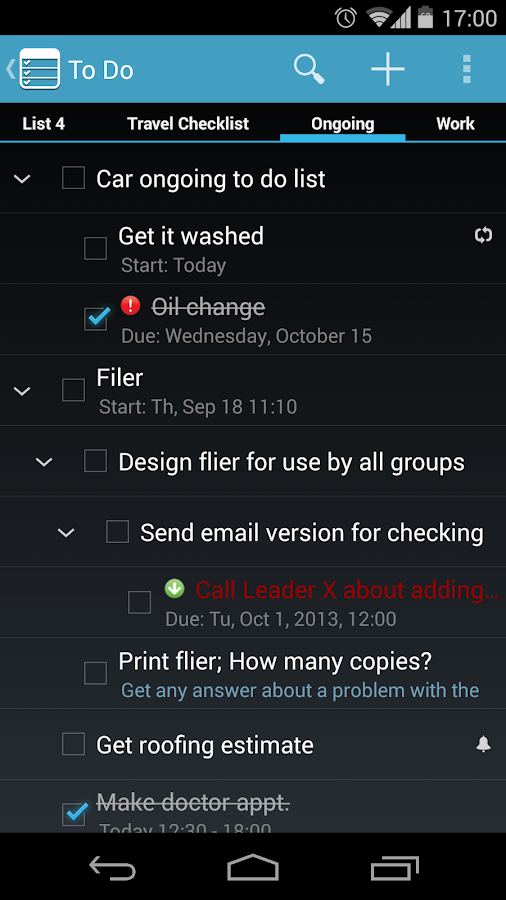Collapse the Filer task group
This screenshot has width=506, height=900.
22,391
